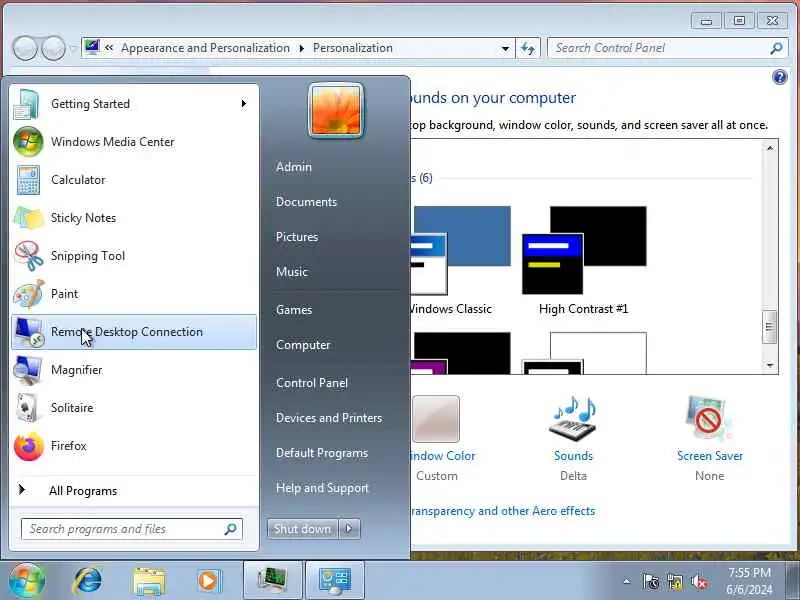This screenshot has width=800, height=600.
Task: Open Computer from the Start menu
Action: coord(303,345)
